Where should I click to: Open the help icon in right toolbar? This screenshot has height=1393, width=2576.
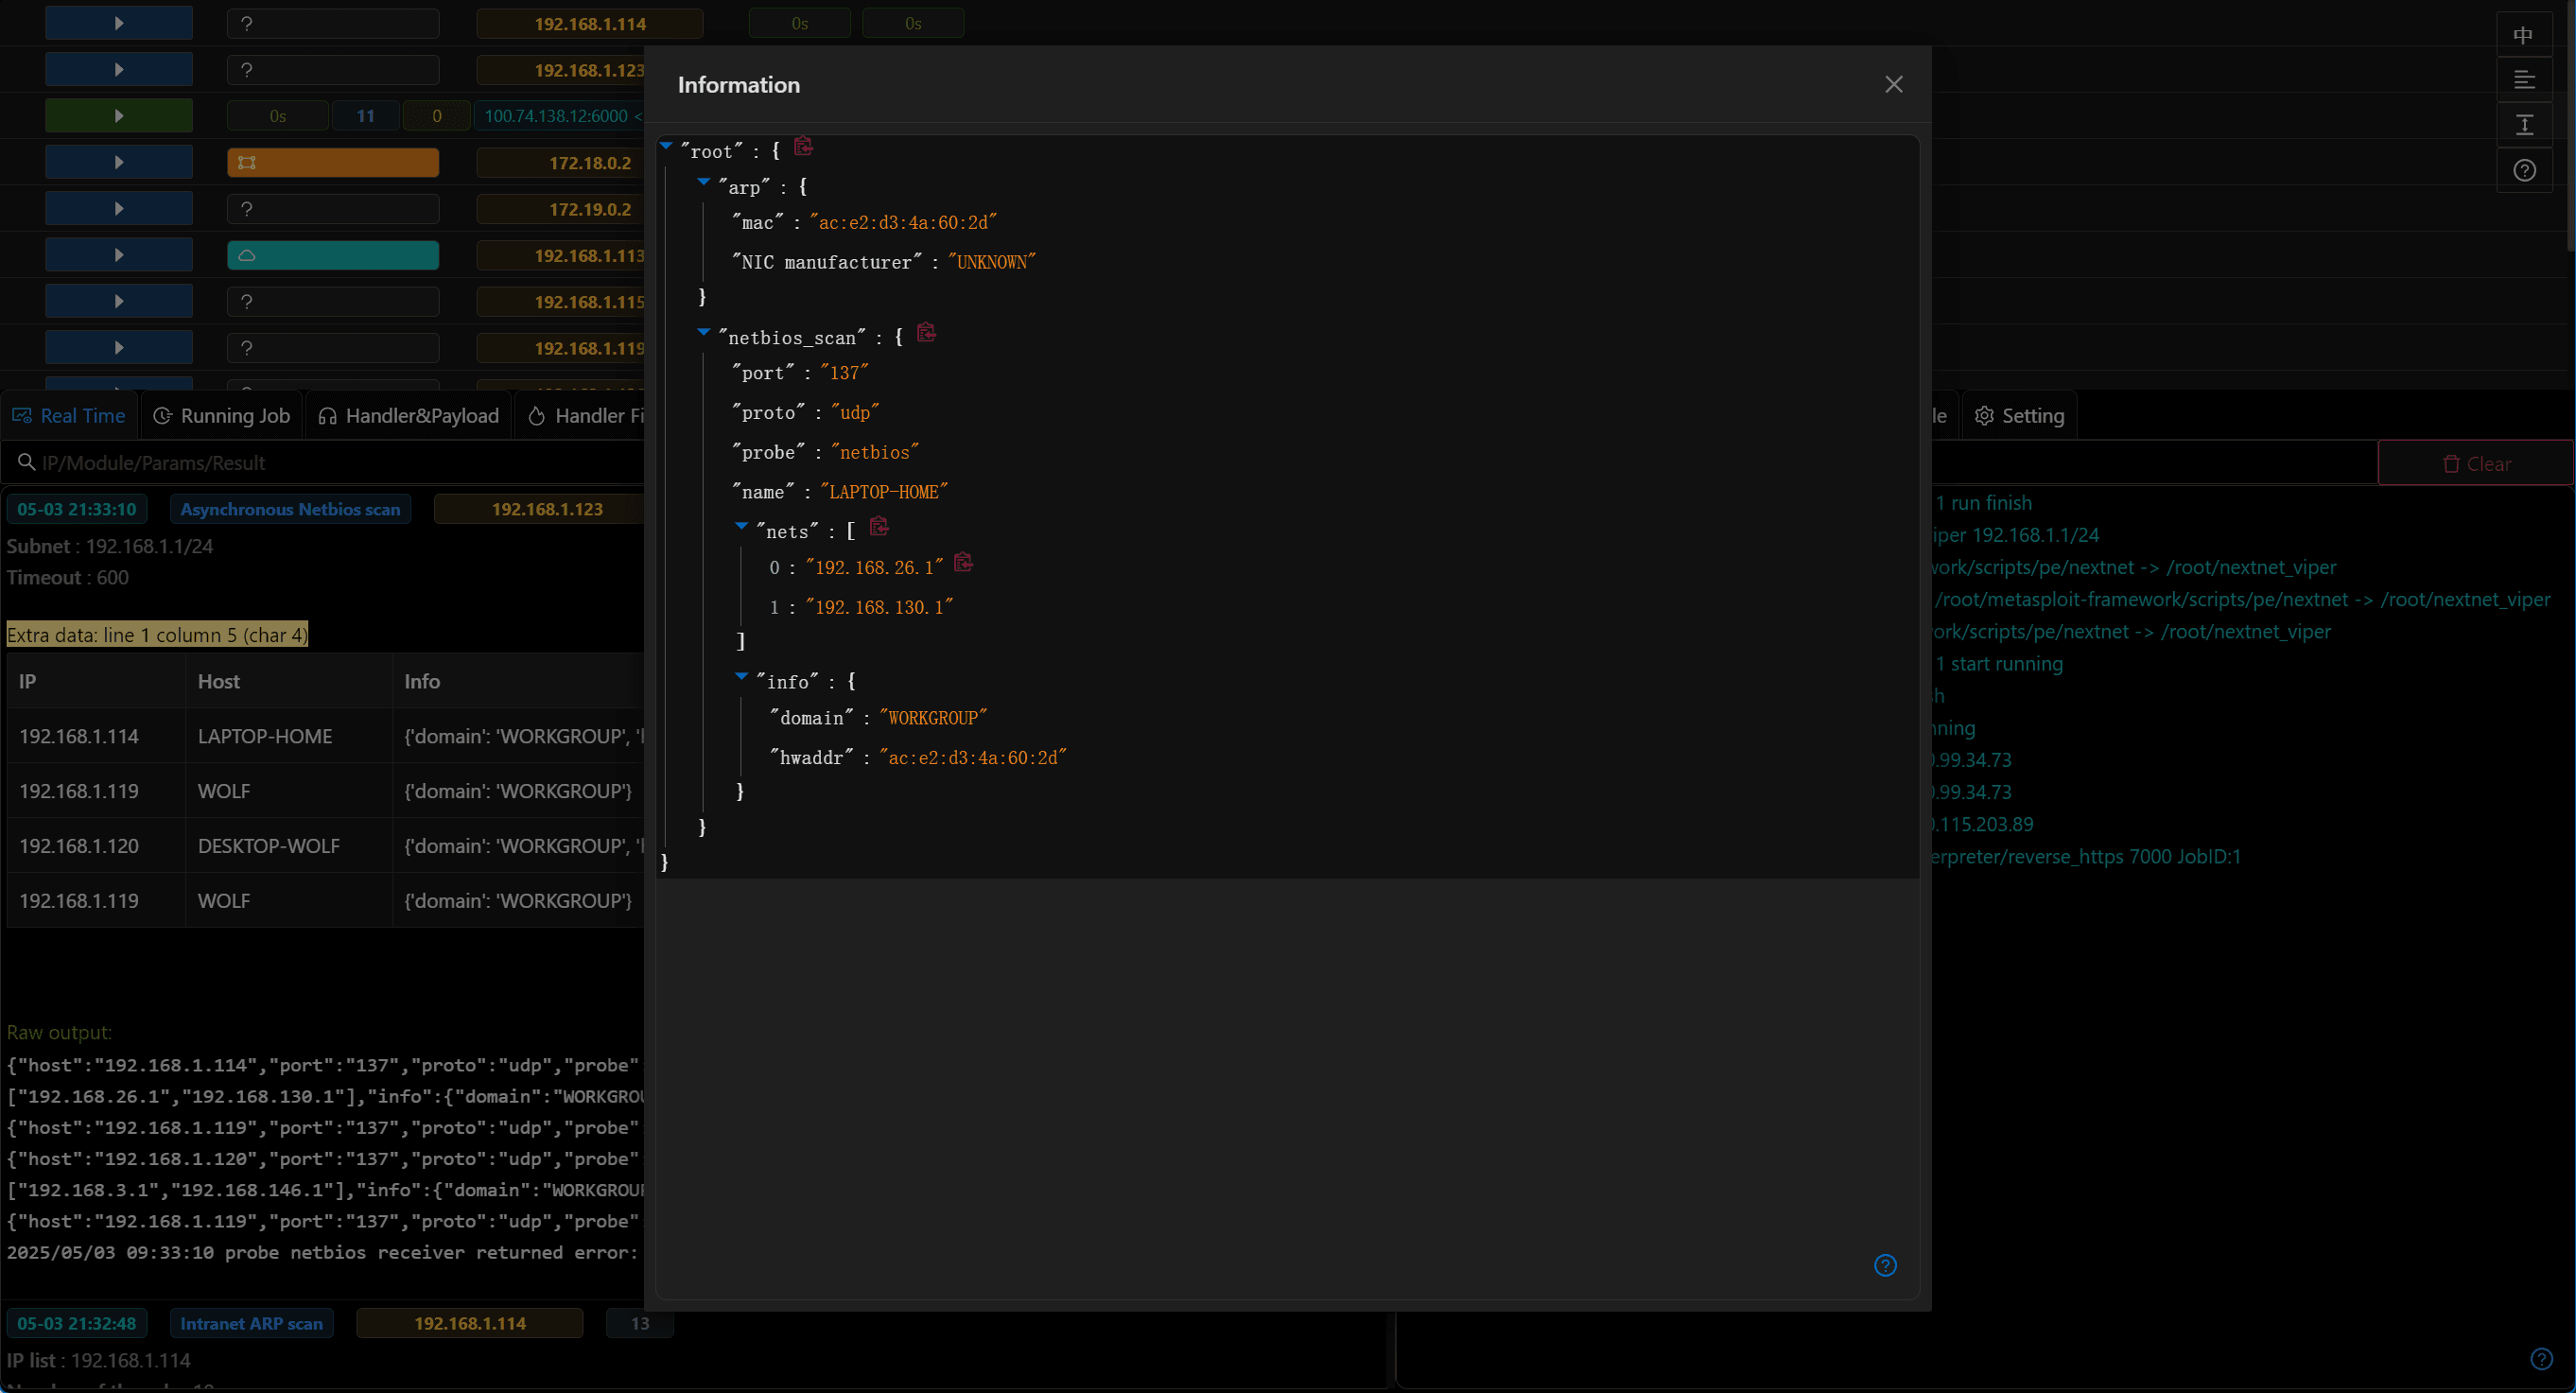tap(2524, 170)
